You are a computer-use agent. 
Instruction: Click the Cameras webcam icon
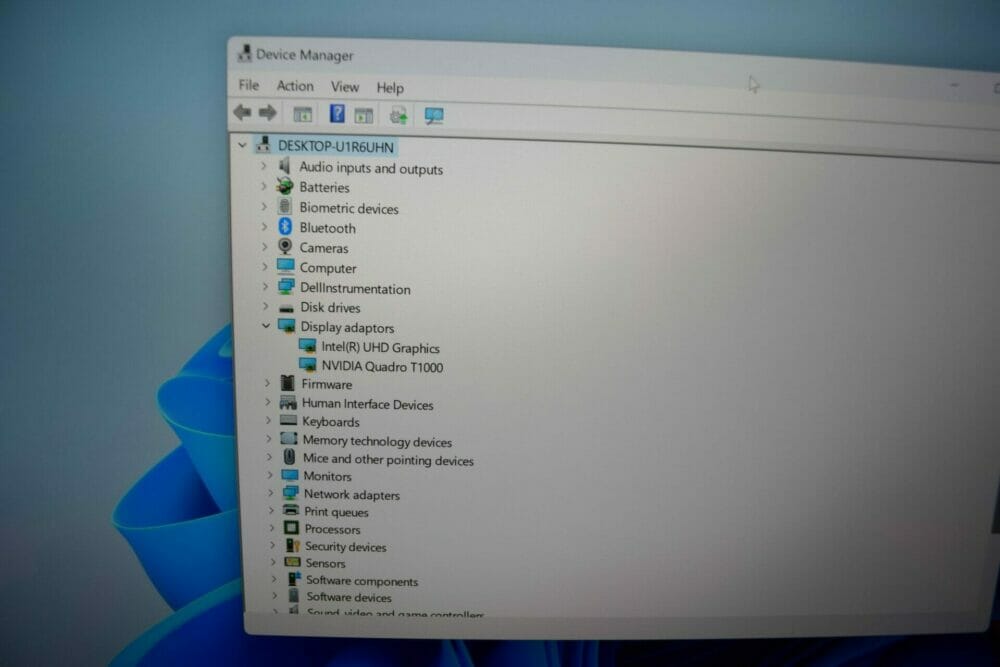click(285, 246)
